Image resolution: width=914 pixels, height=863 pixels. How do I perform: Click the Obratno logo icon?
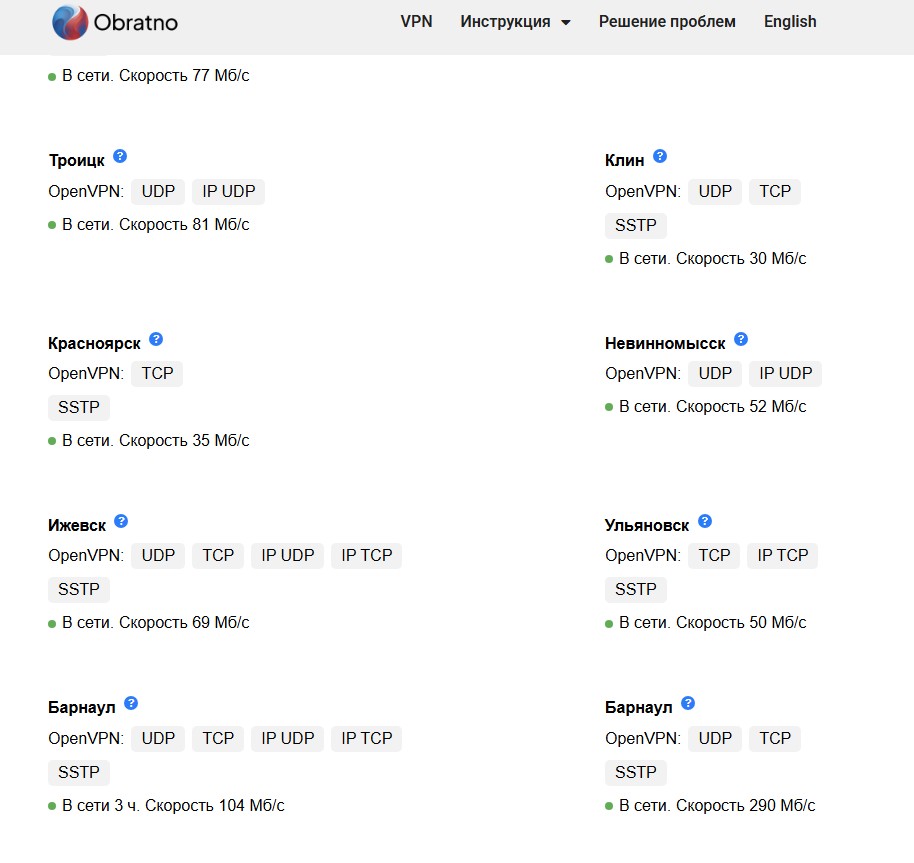tap(70, 22)
